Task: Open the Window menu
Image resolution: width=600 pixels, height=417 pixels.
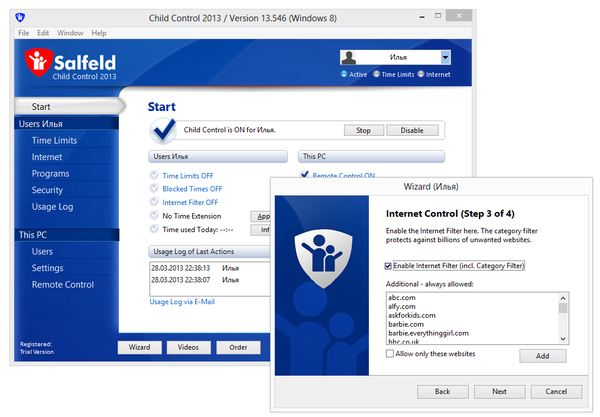Action: [x=70, y=33]
